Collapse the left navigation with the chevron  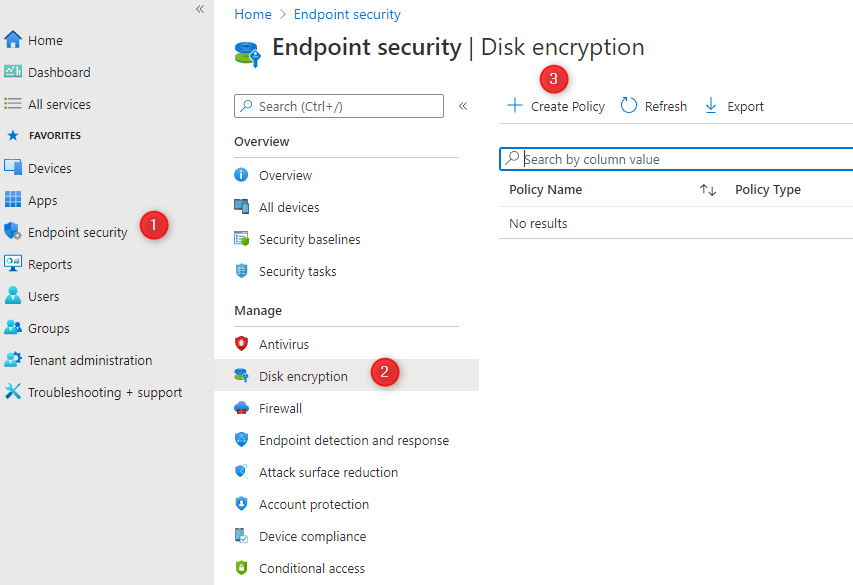click(199, 8)
